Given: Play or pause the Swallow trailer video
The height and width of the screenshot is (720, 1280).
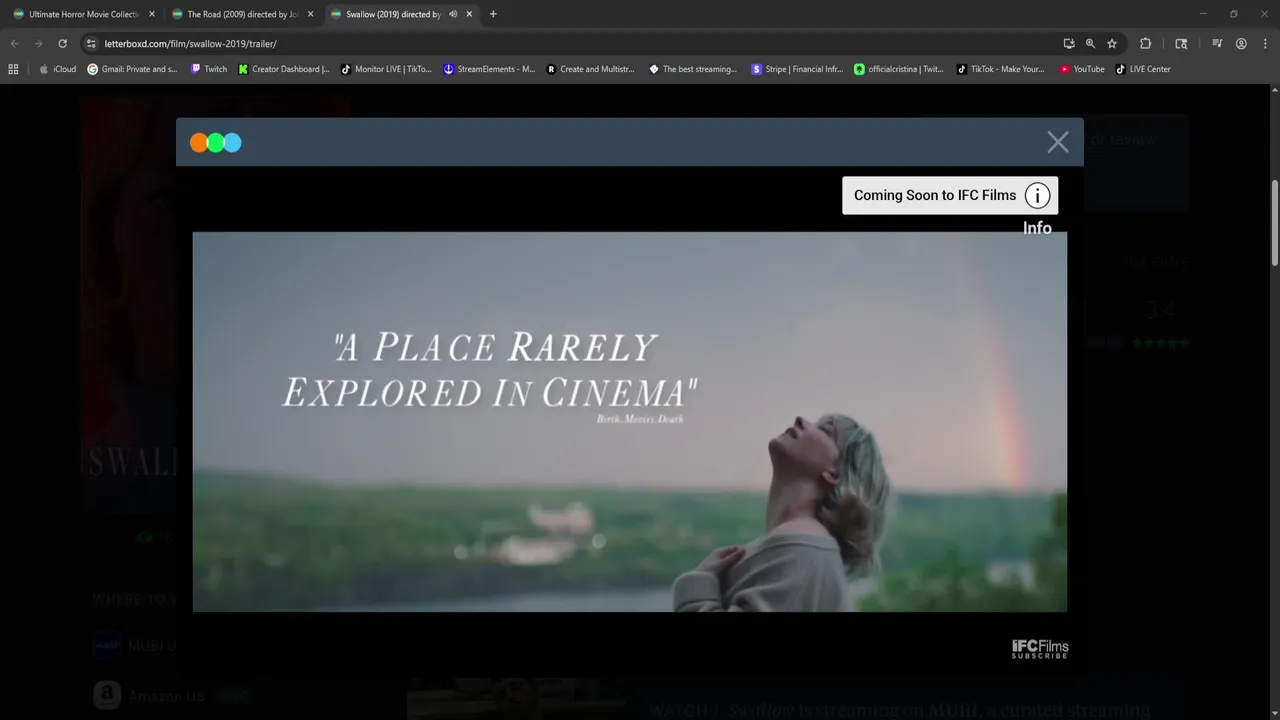Looking at the screenshot, I should (630, 422).
